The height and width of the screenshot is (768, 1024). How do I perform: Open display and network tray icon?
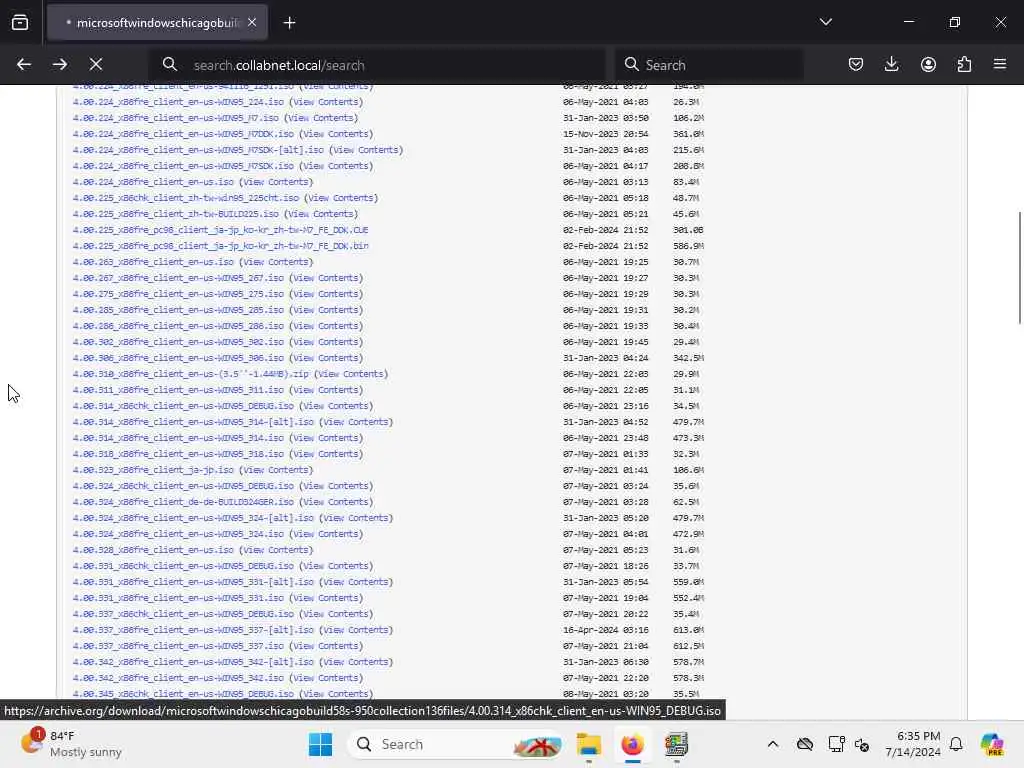836,744
